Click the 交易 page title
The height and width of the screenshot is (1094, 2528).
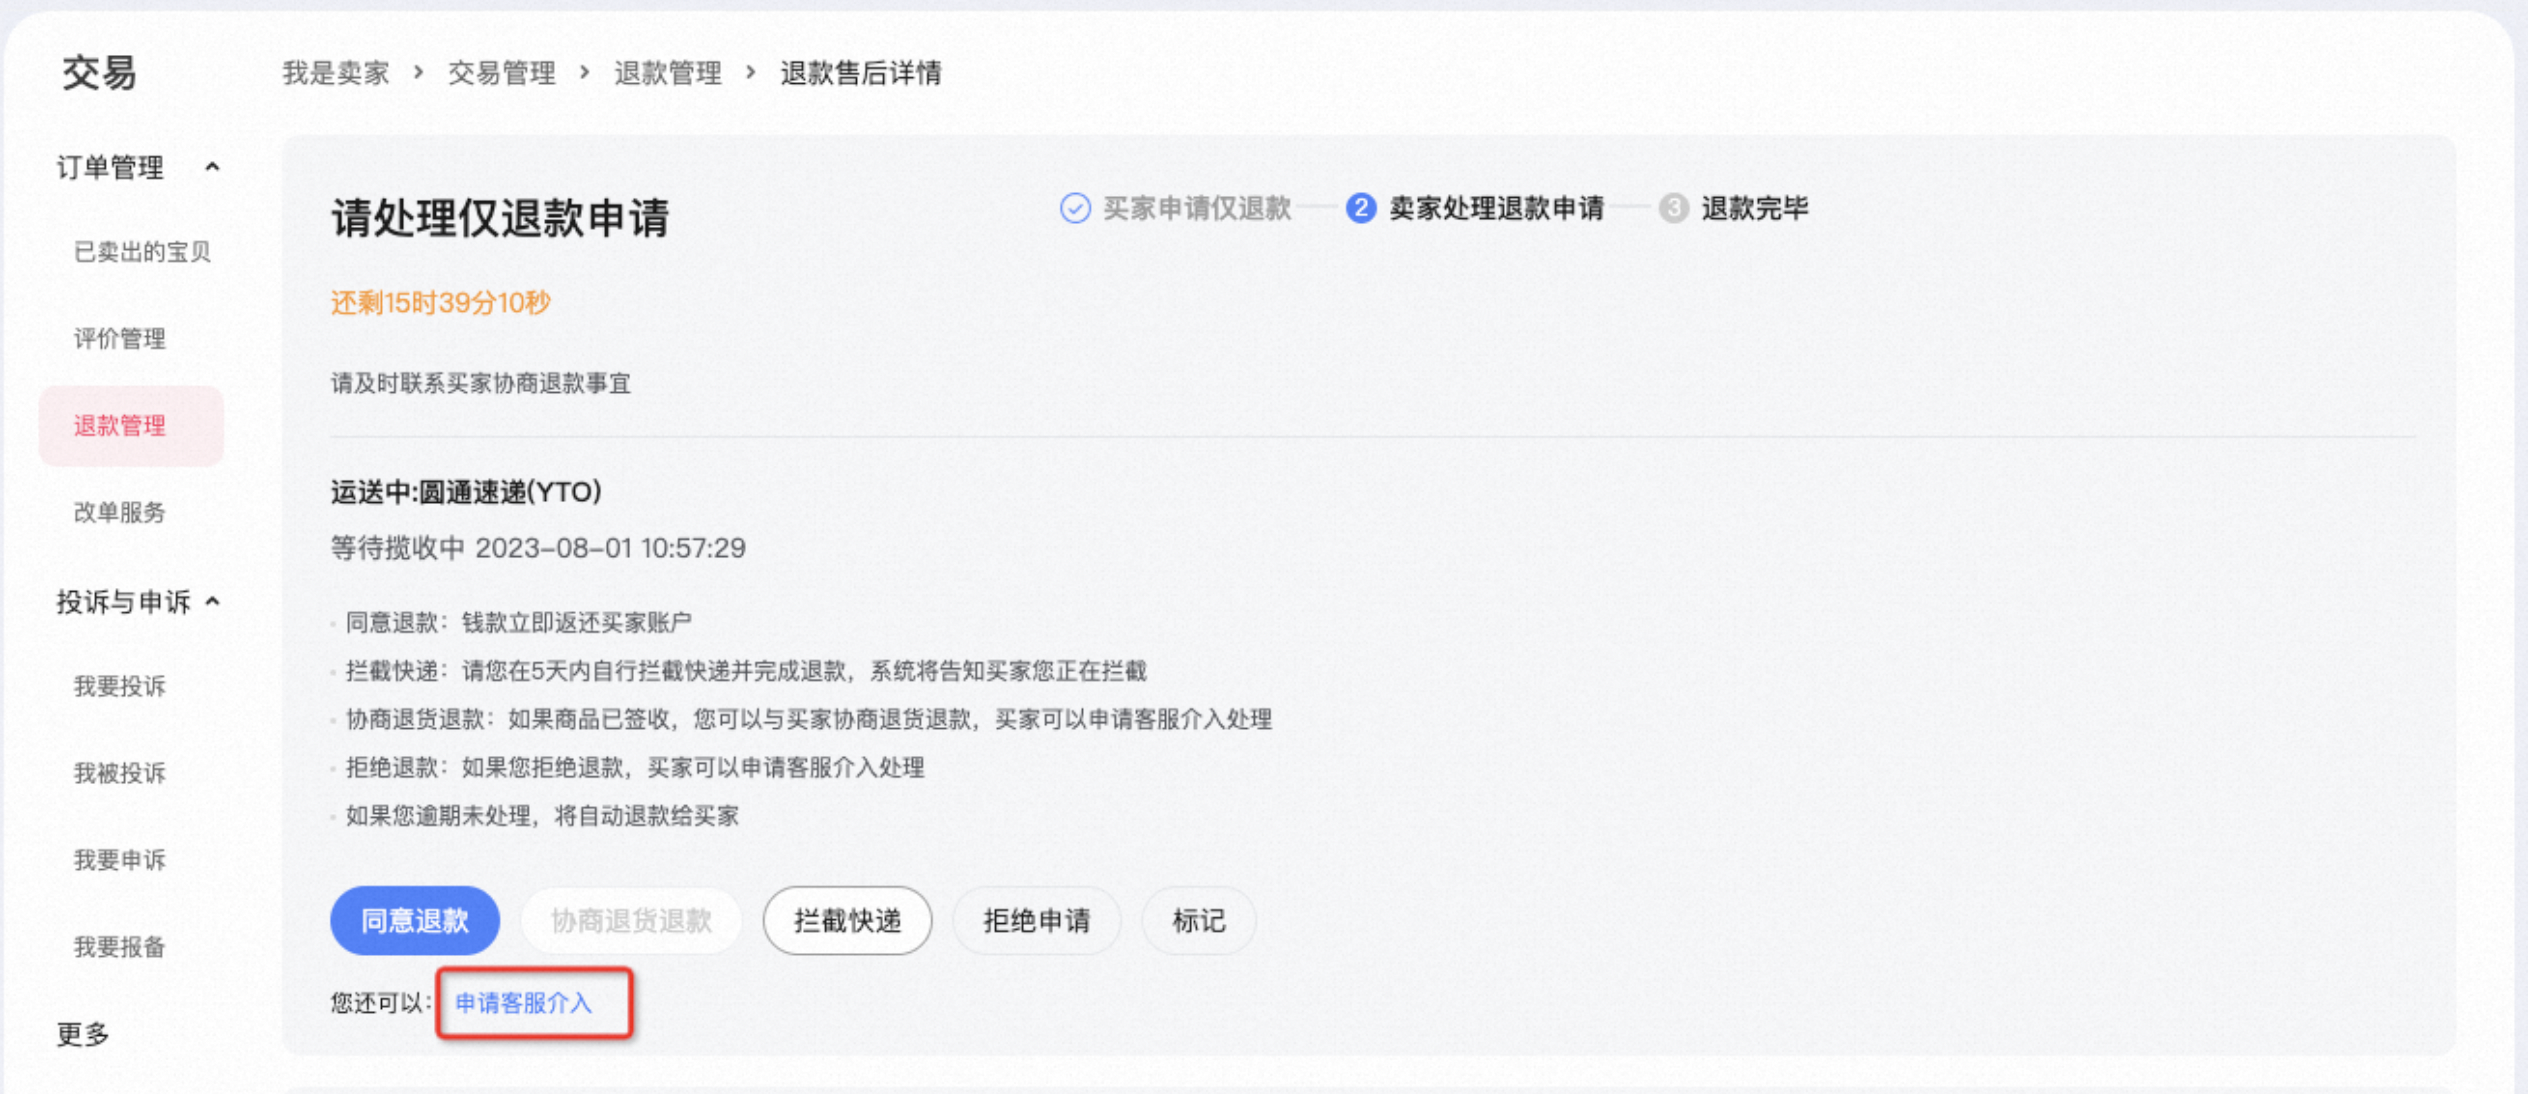click(x=99, y=73)
